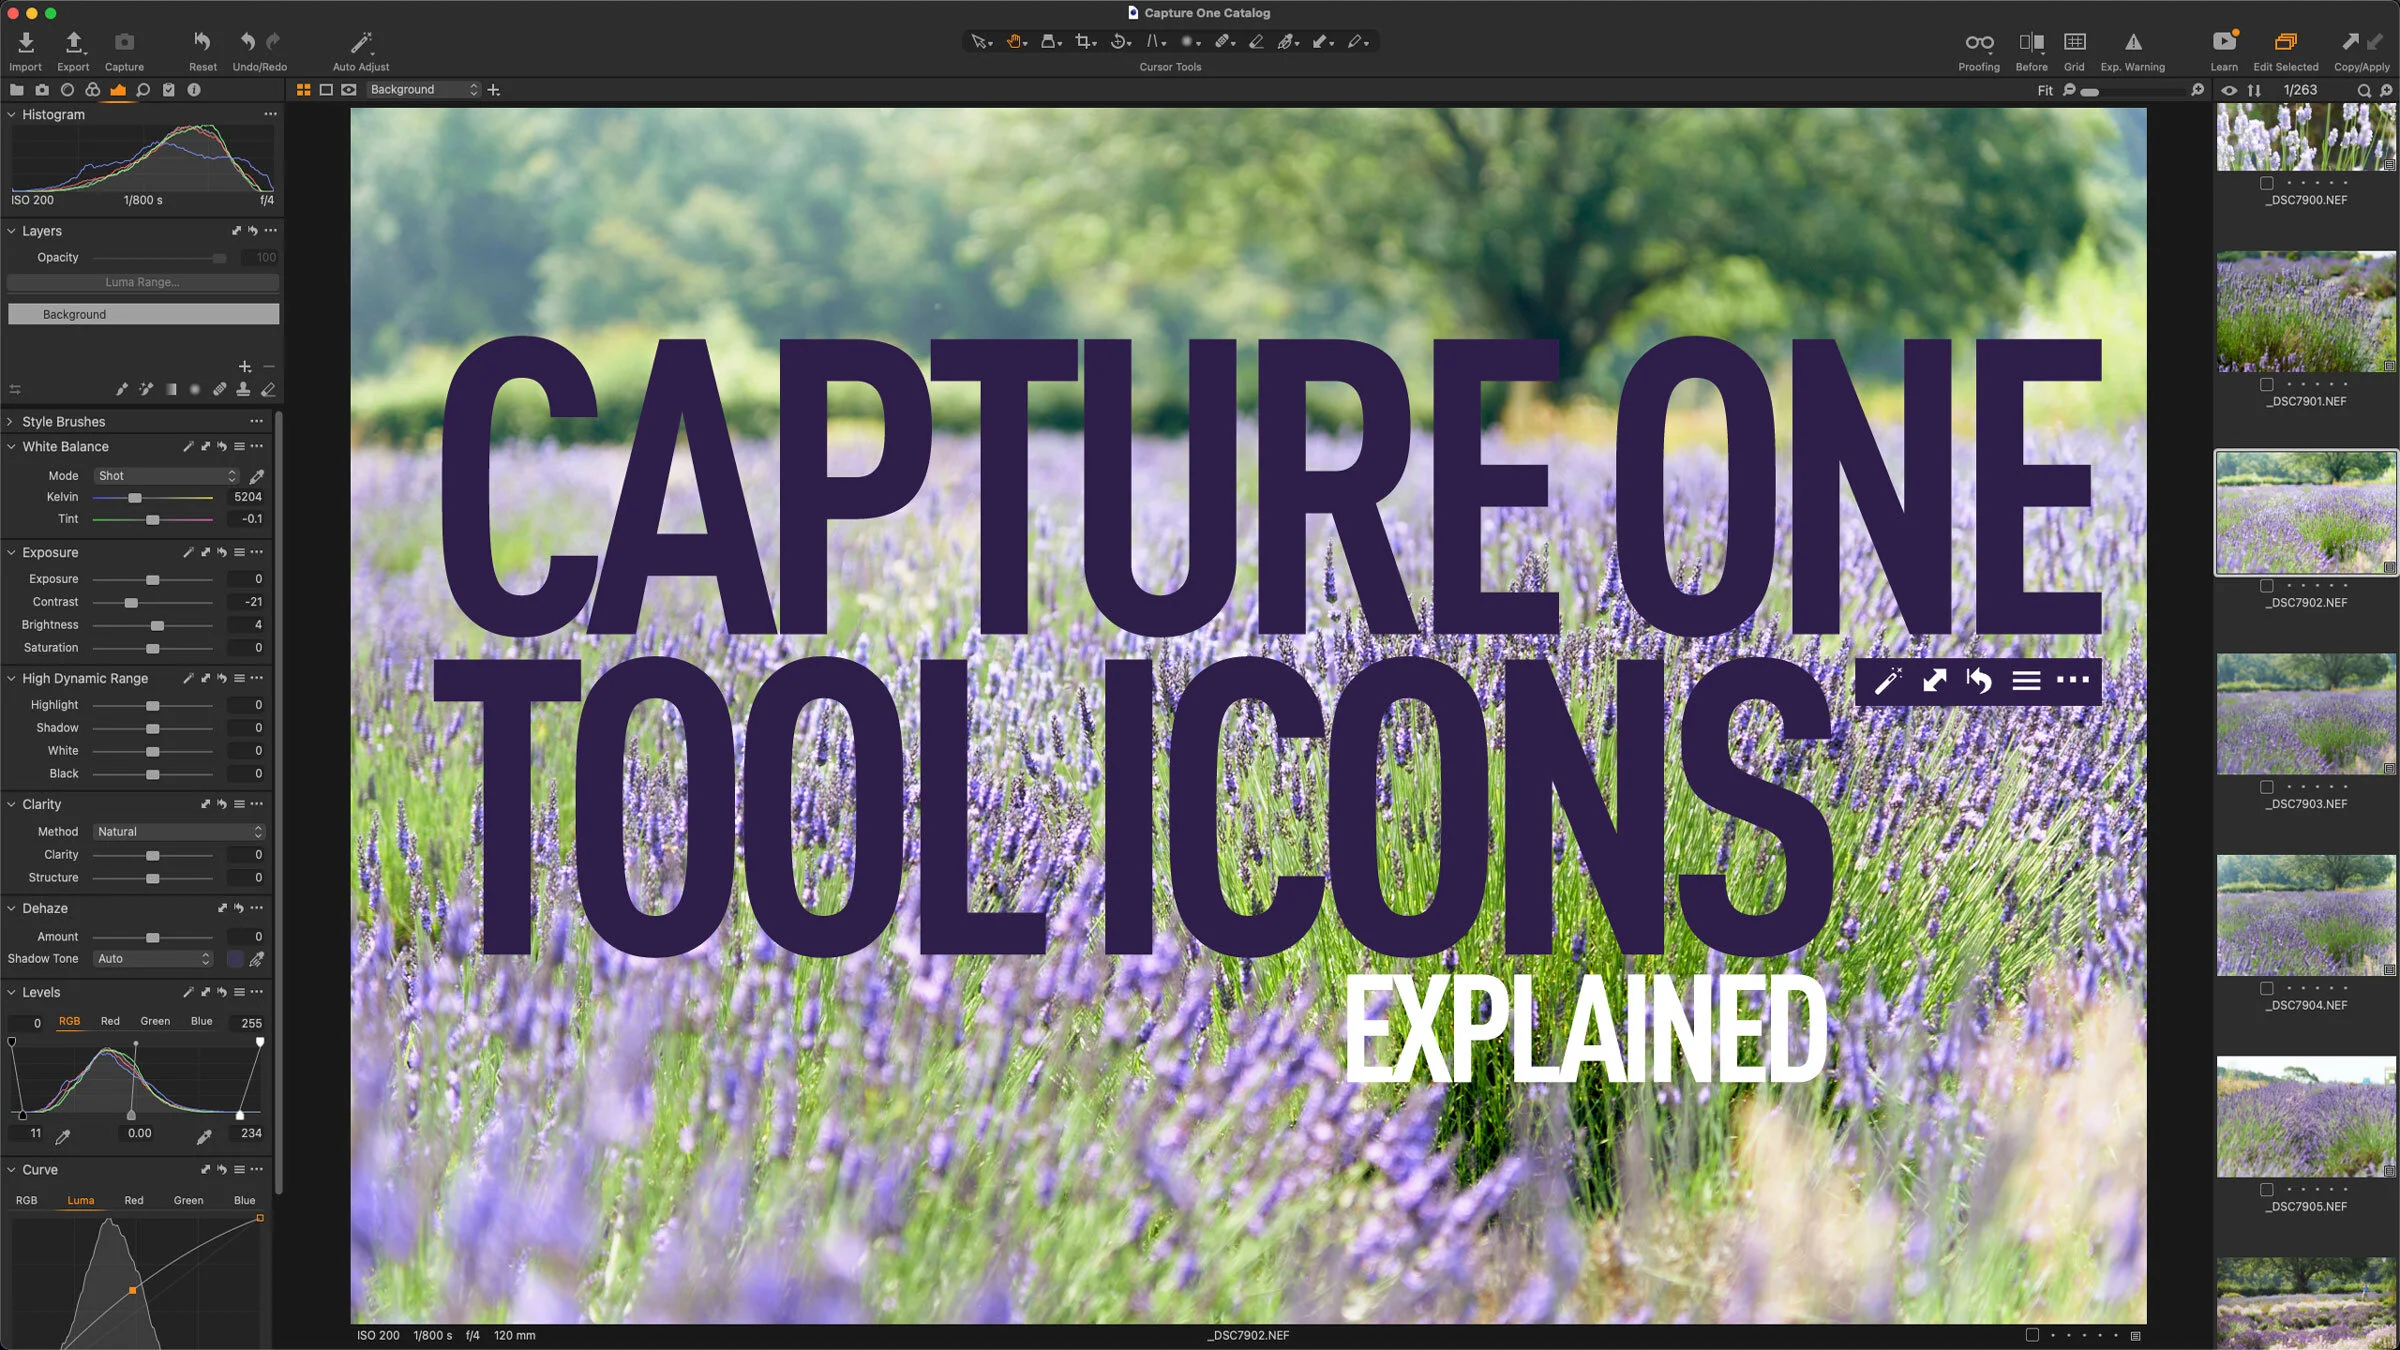The width and height of the screenshot is (2400, 1350).
Task: Click the Levels highlight output field 255
Action: [x=250, y=1023]
